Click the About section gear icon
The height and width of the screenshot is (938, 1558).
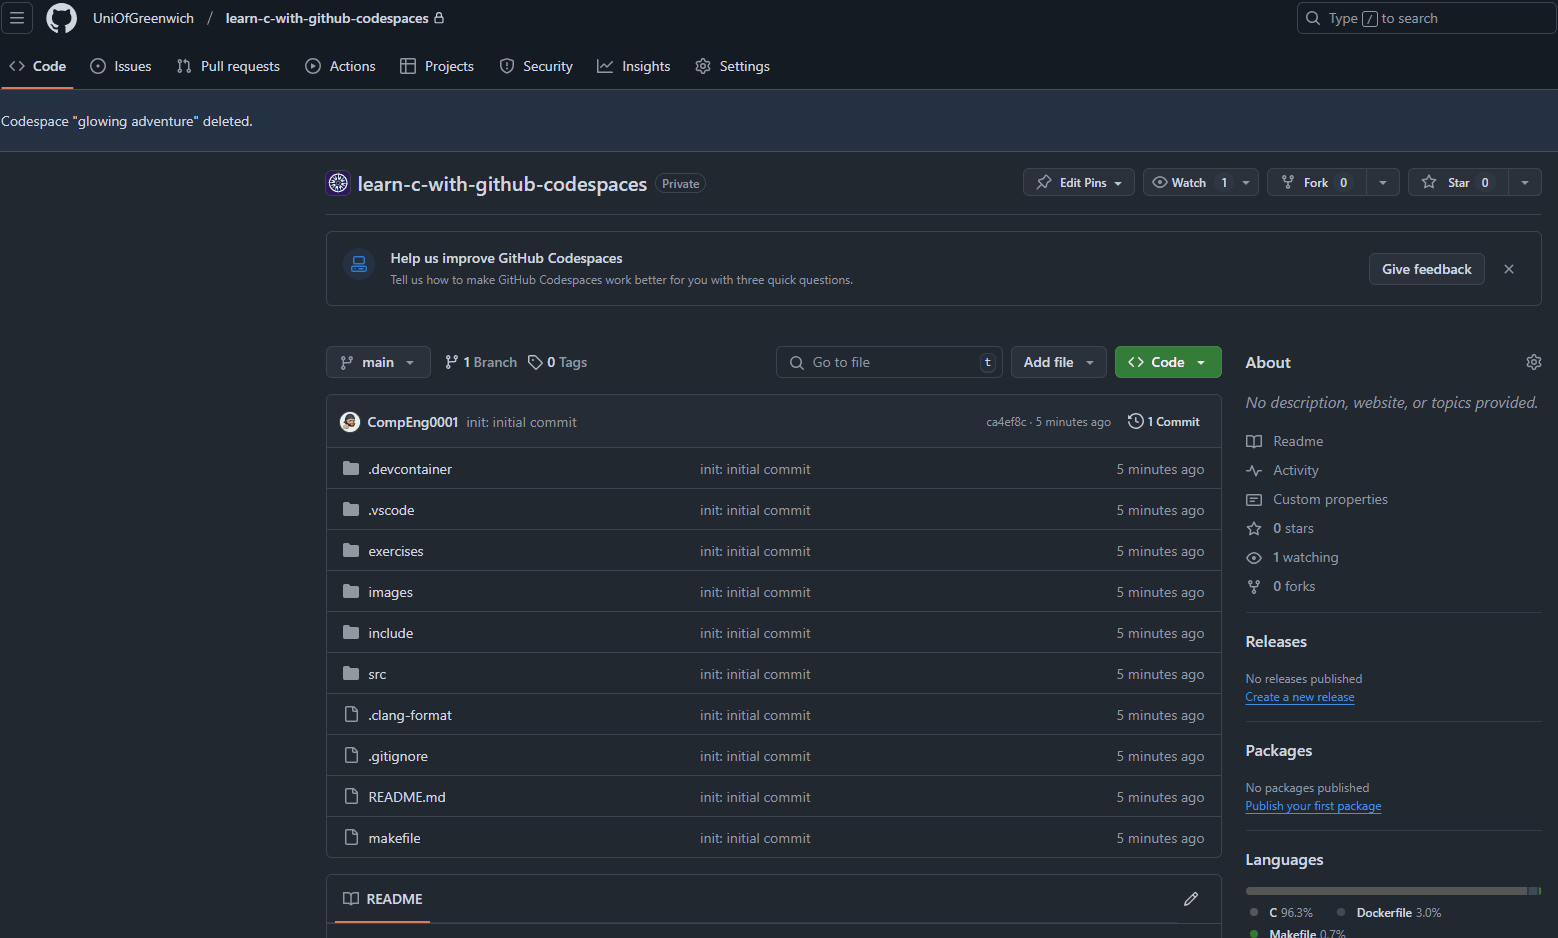[x=1533, y=362]
